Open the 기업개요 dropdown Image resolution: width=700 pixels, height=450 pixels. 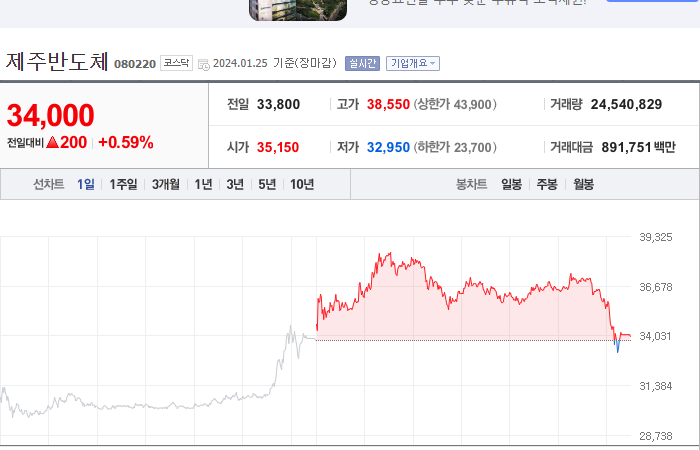coord(413,63)
